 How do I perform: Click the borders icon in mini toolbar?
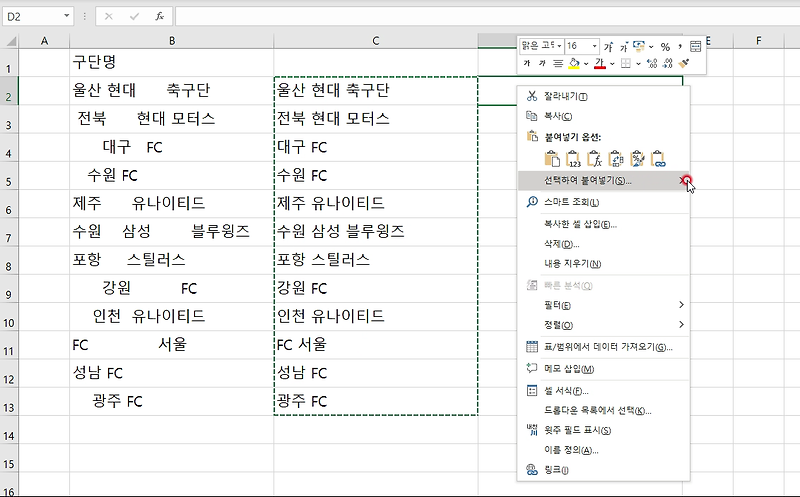click(x=626, y=63)
